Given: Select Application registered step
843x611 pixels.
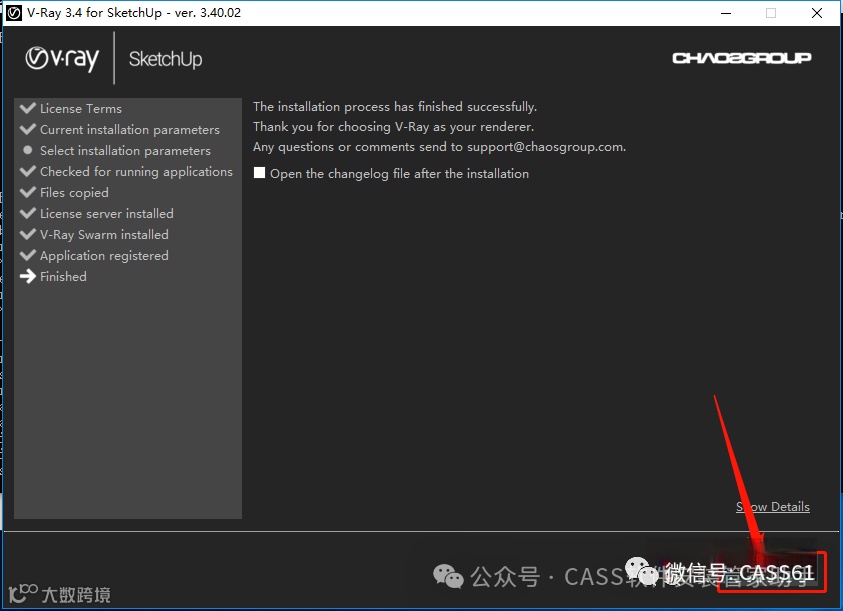Looking at the screenshot, I should [x=104, y=255].
